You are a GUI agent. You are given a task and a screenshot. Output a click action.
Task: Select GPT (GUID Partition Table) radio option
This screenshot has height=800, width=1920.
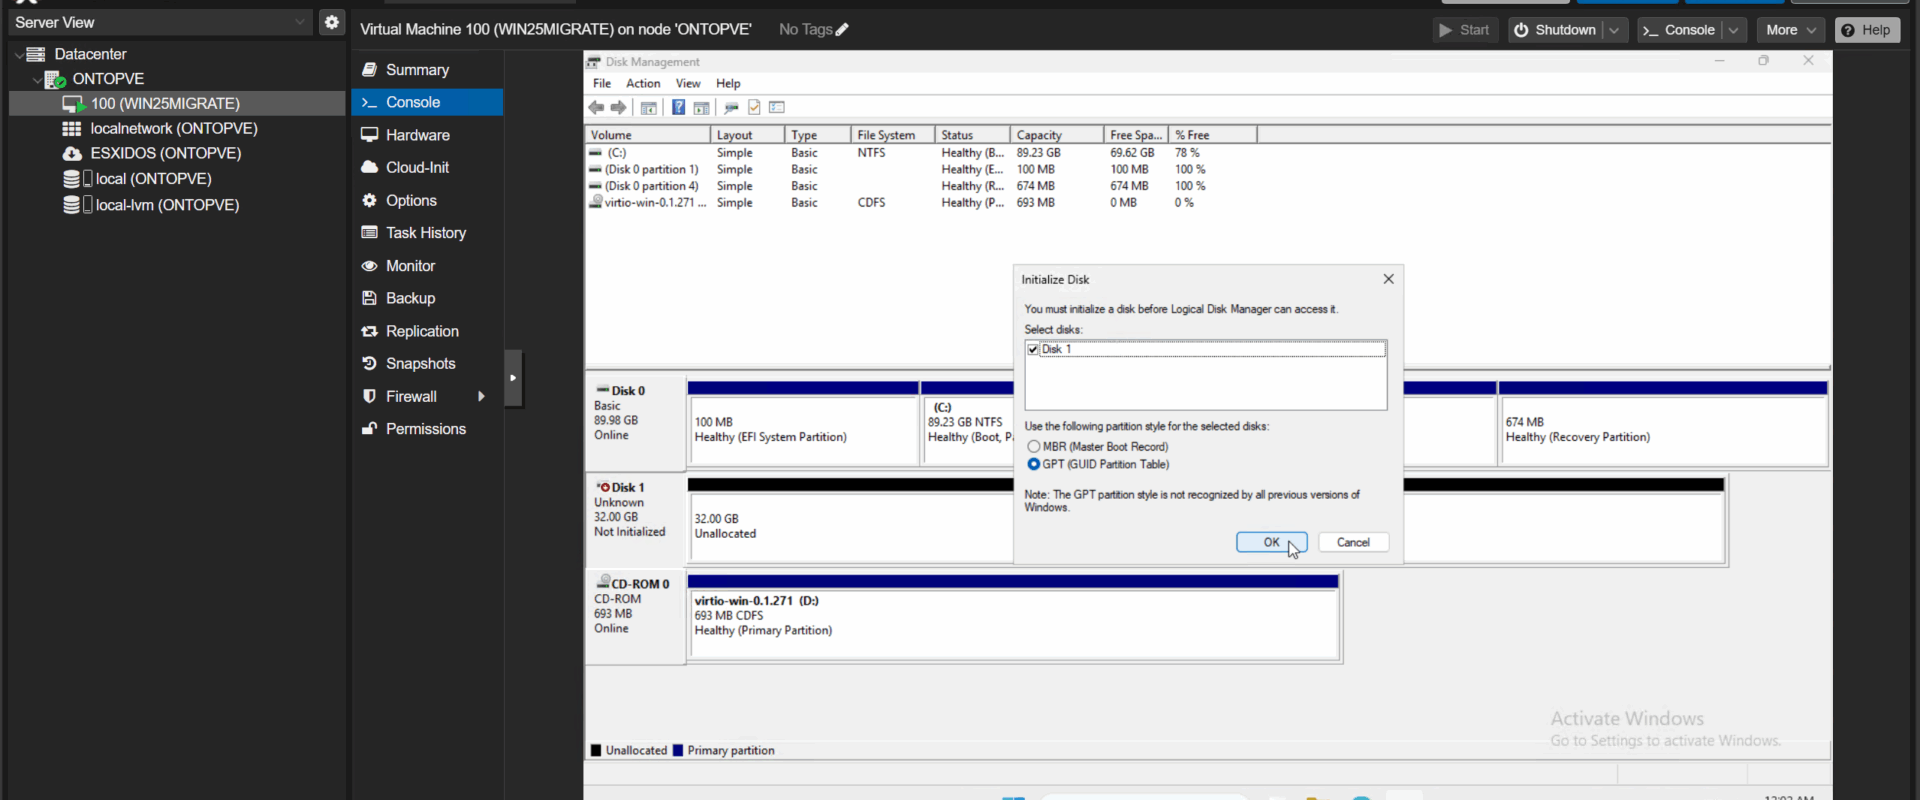pos(1034,464)
